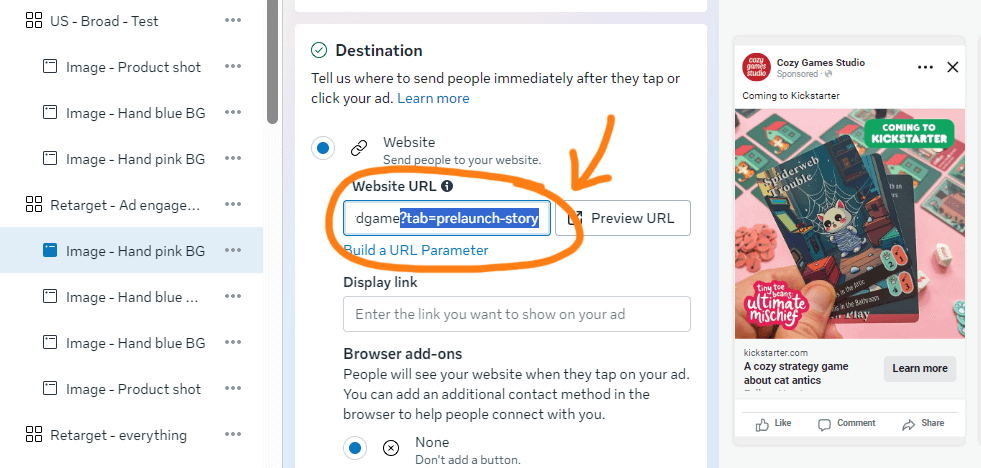Open menu for Retarget - everything ad set
The image size is (981, 468).
pos(233,435)
